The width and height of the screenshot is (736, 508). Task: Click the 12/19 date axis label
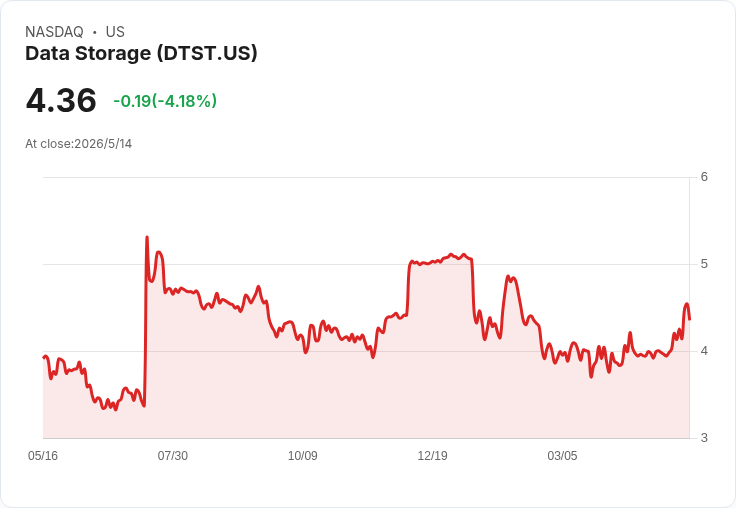point(432,456)
